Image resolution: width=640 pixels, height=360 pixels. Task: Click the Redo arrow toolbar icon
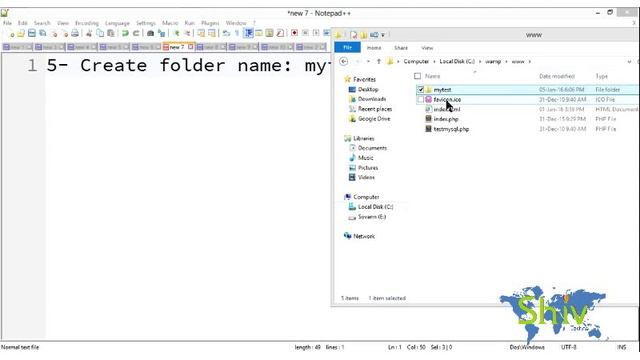pyautogui.click(x=136, y=33)
